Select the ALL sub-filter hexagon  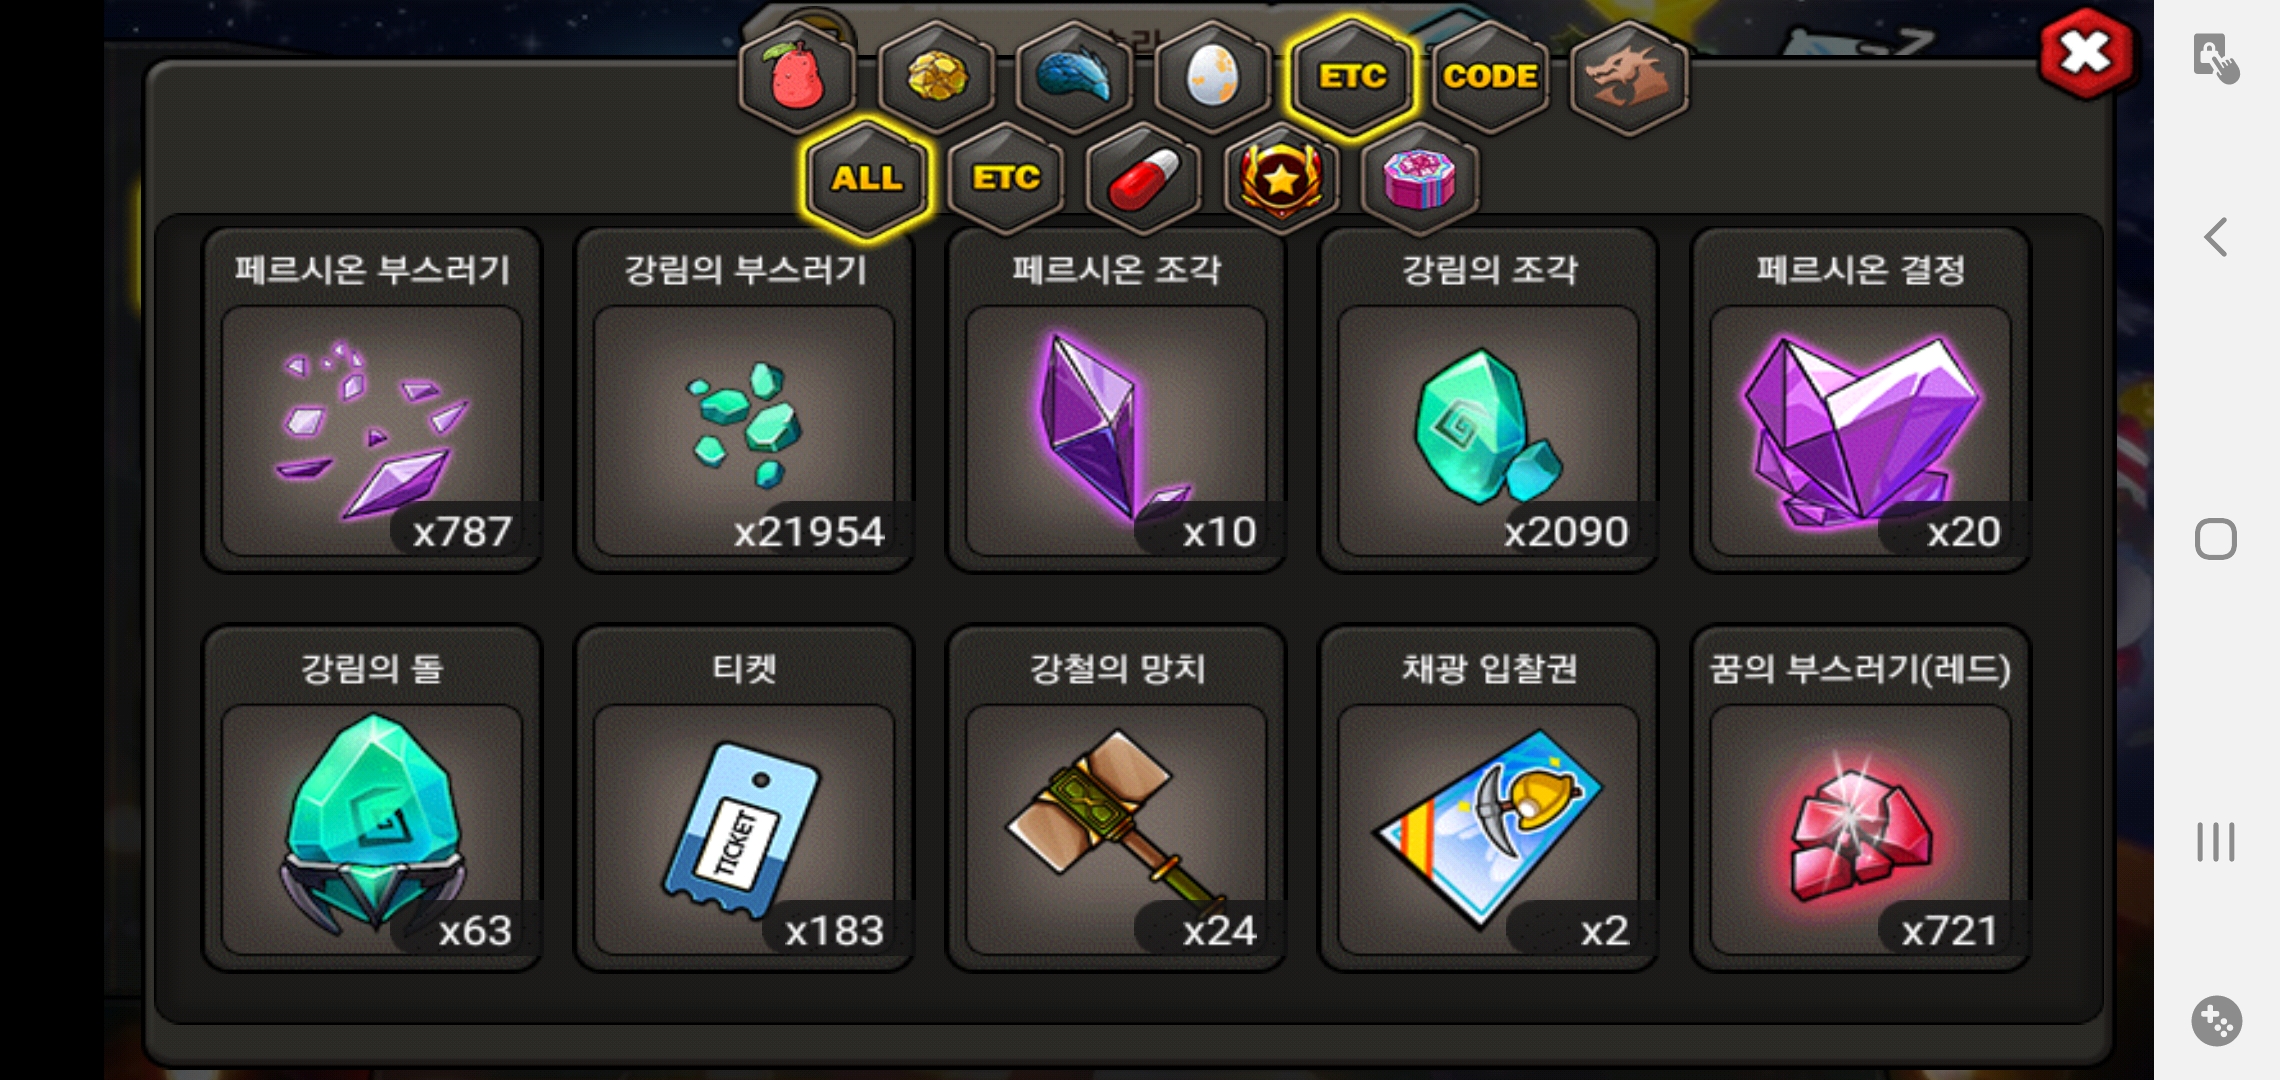click(x=867, y=179)
